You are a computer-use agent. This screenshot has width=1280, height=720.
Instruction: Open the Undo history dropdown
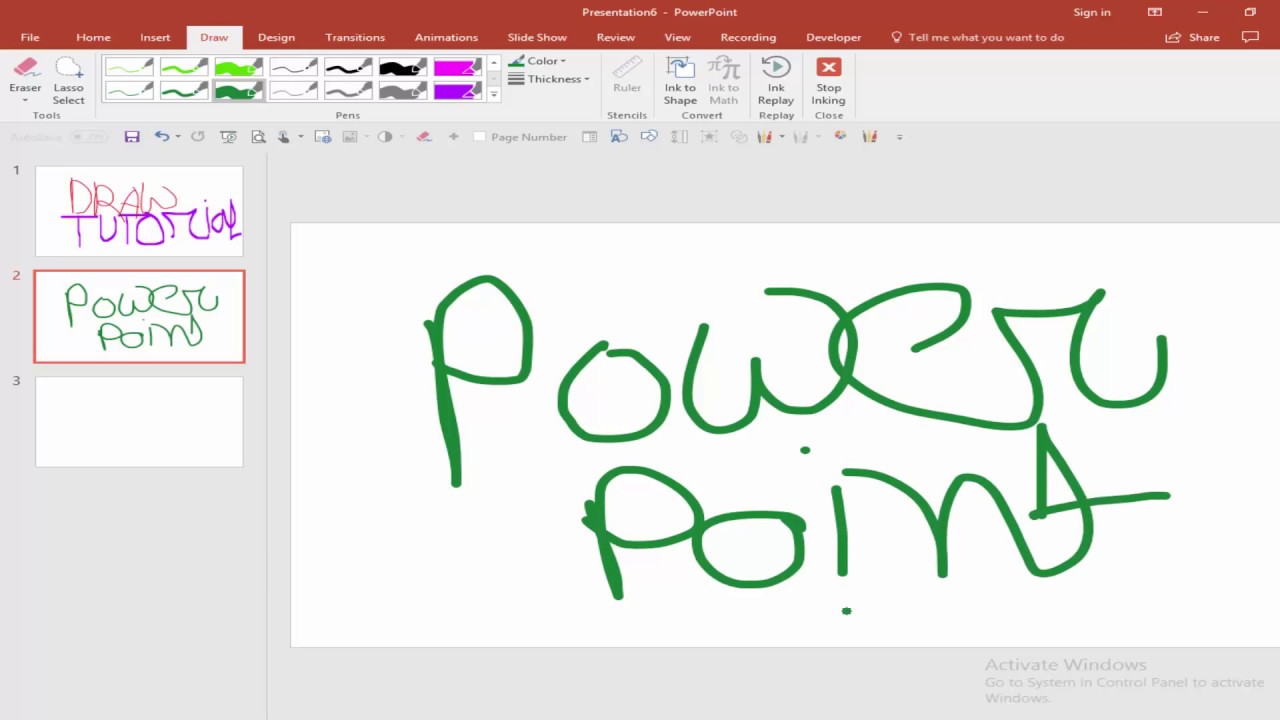(178, 137)
